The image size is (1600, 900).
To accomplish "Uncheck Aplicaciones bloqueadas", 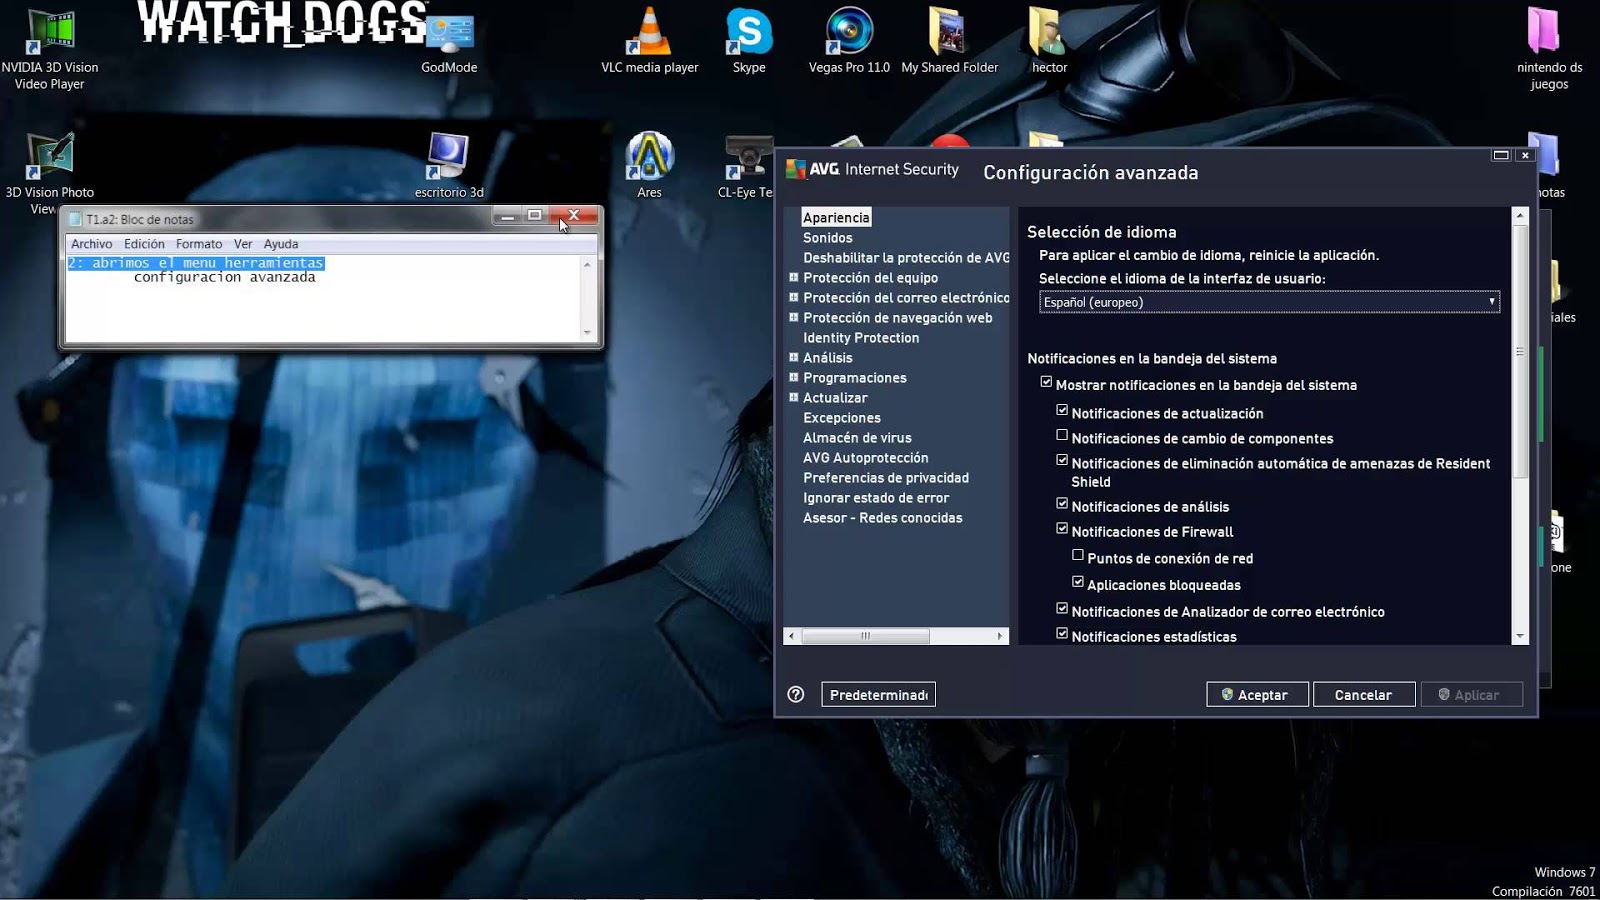I will [1078, 581].
